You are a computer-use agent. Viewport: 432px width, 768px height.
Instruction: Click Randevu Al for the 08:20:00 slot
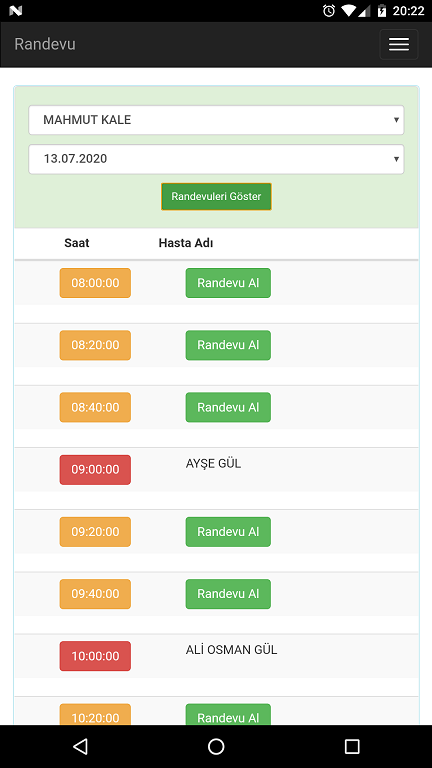click(228, 345)
